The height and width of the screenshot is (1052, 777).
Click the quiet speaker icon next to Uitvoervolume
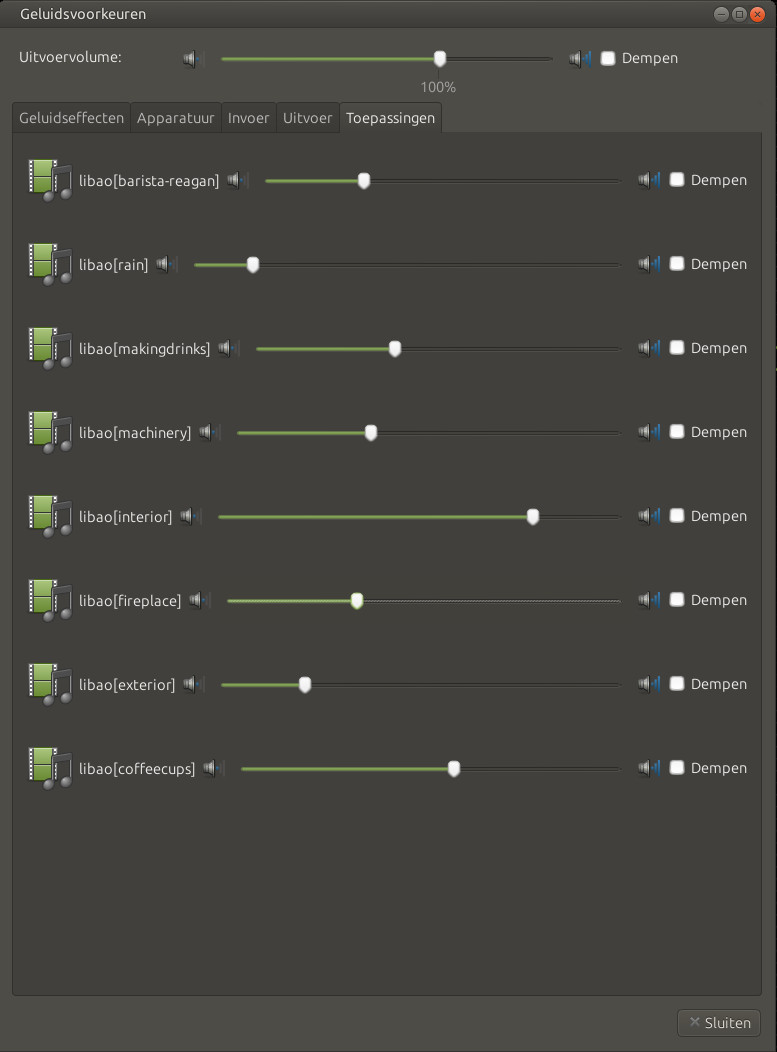point(193,59)
